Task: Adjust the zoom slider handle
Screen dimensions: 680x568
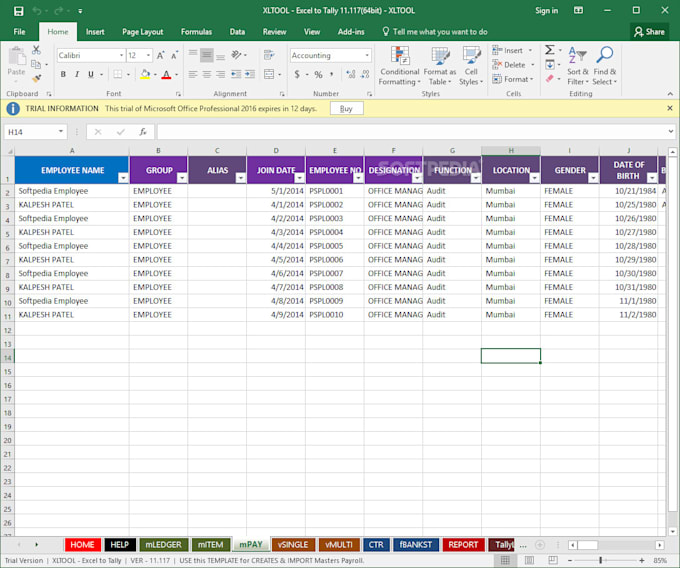Action: click(x=601, y=560)
